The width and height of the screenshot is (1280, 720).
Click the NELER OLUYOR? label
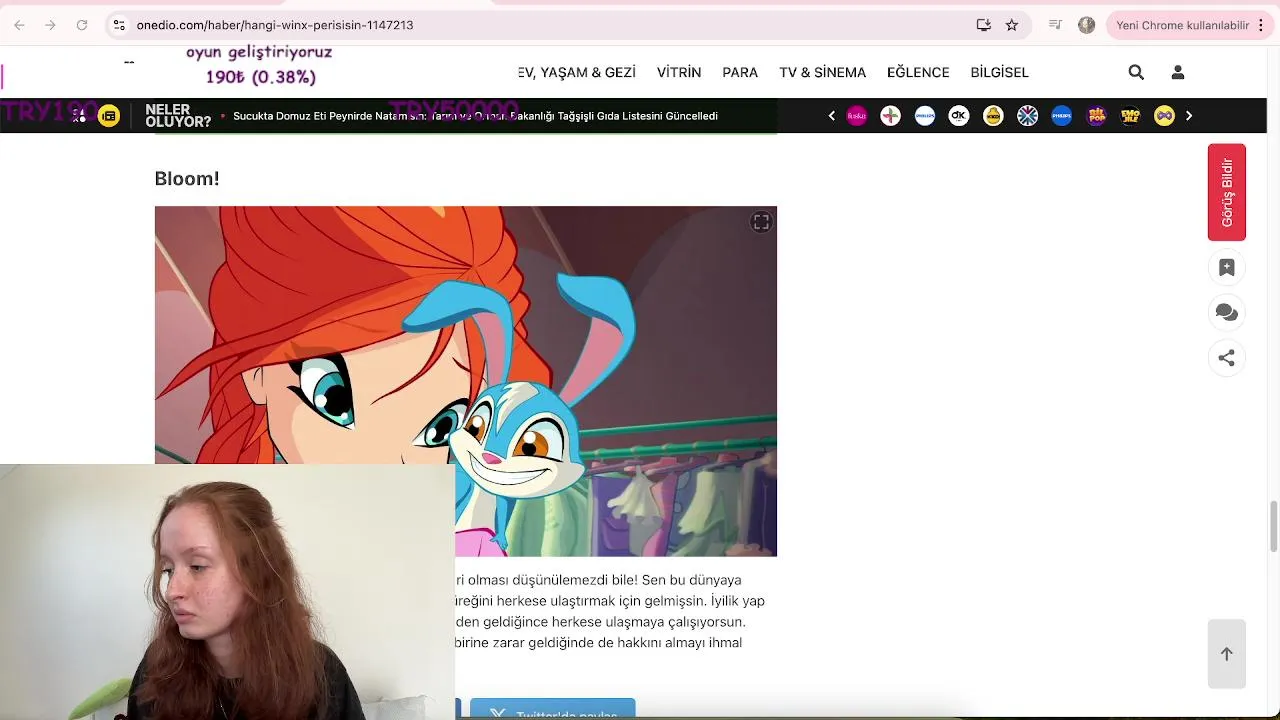tap(178, 116)
